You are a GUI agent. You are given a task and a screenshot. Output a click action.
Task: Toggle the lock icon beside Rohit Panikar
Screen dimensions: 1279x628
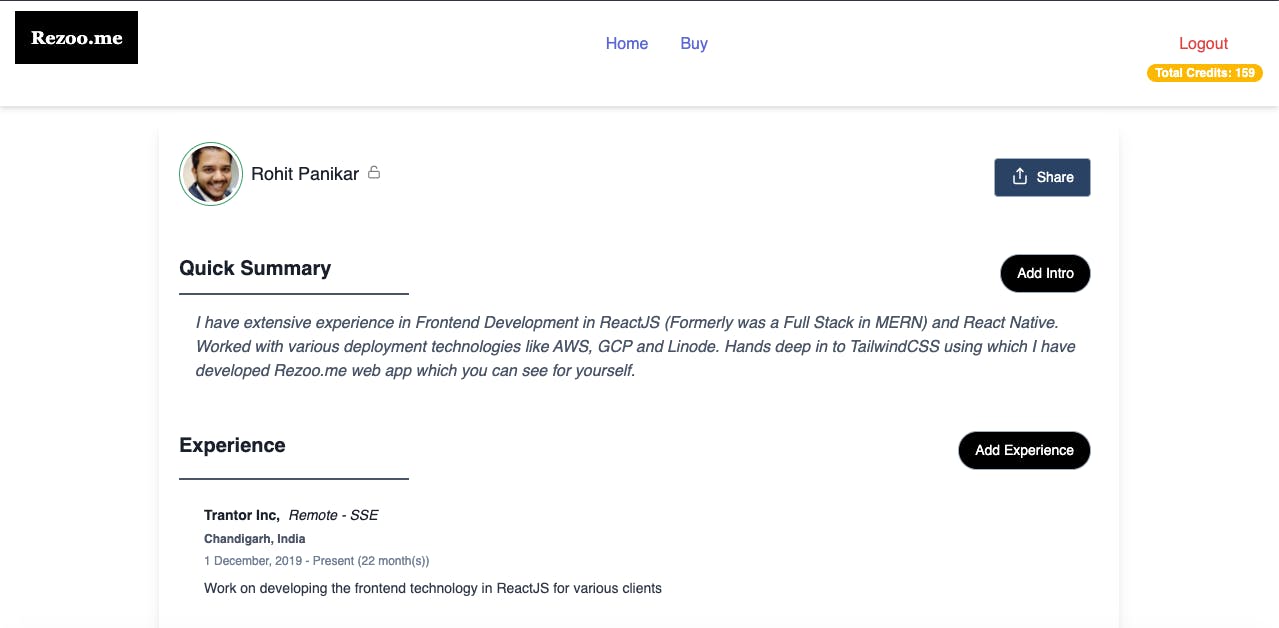(374, 173)
